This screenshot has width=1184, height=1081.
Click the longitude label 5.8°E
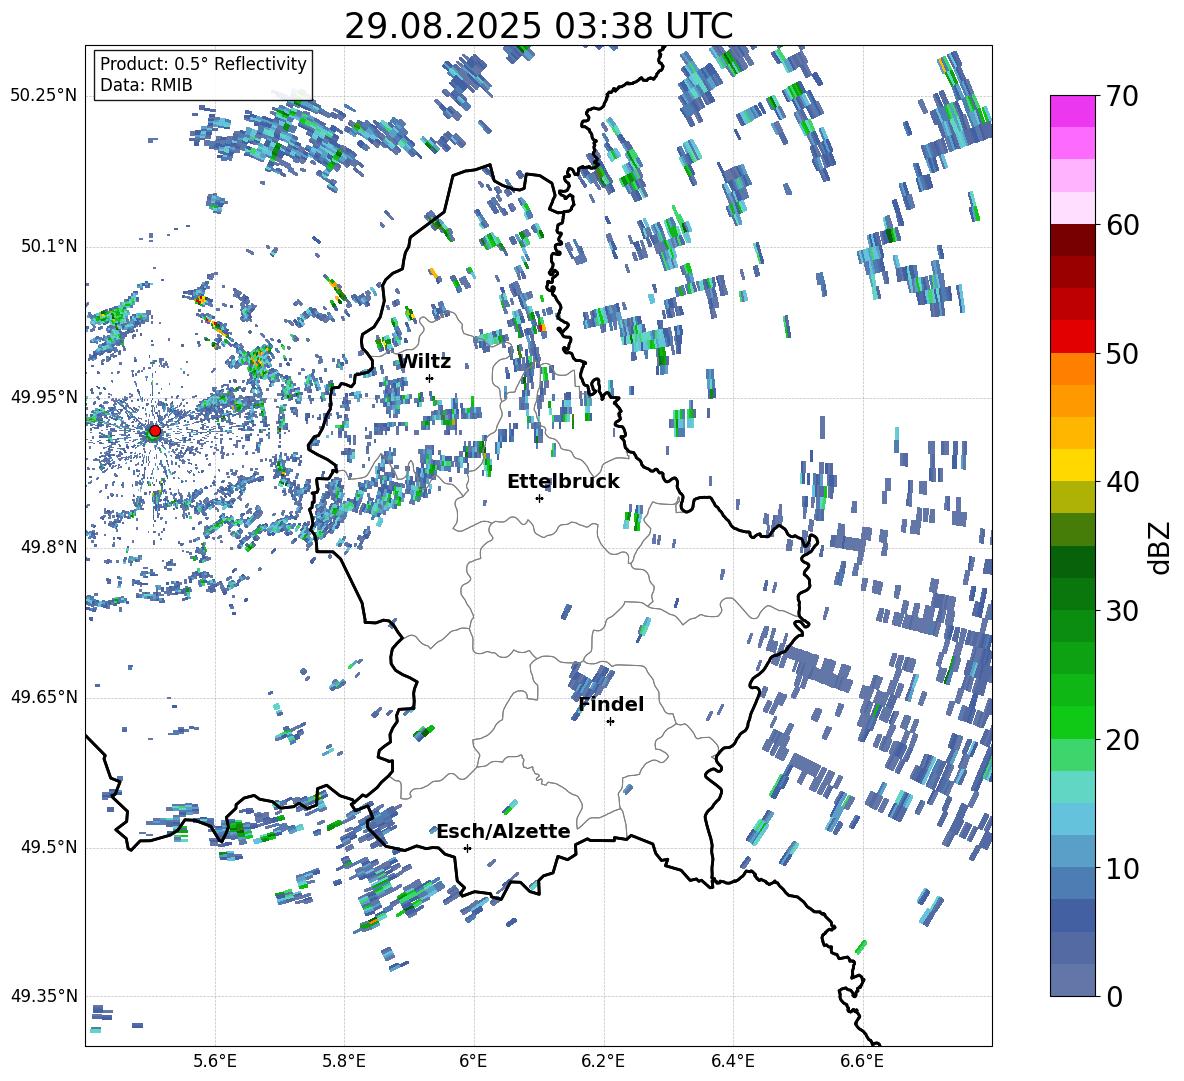344,1061
